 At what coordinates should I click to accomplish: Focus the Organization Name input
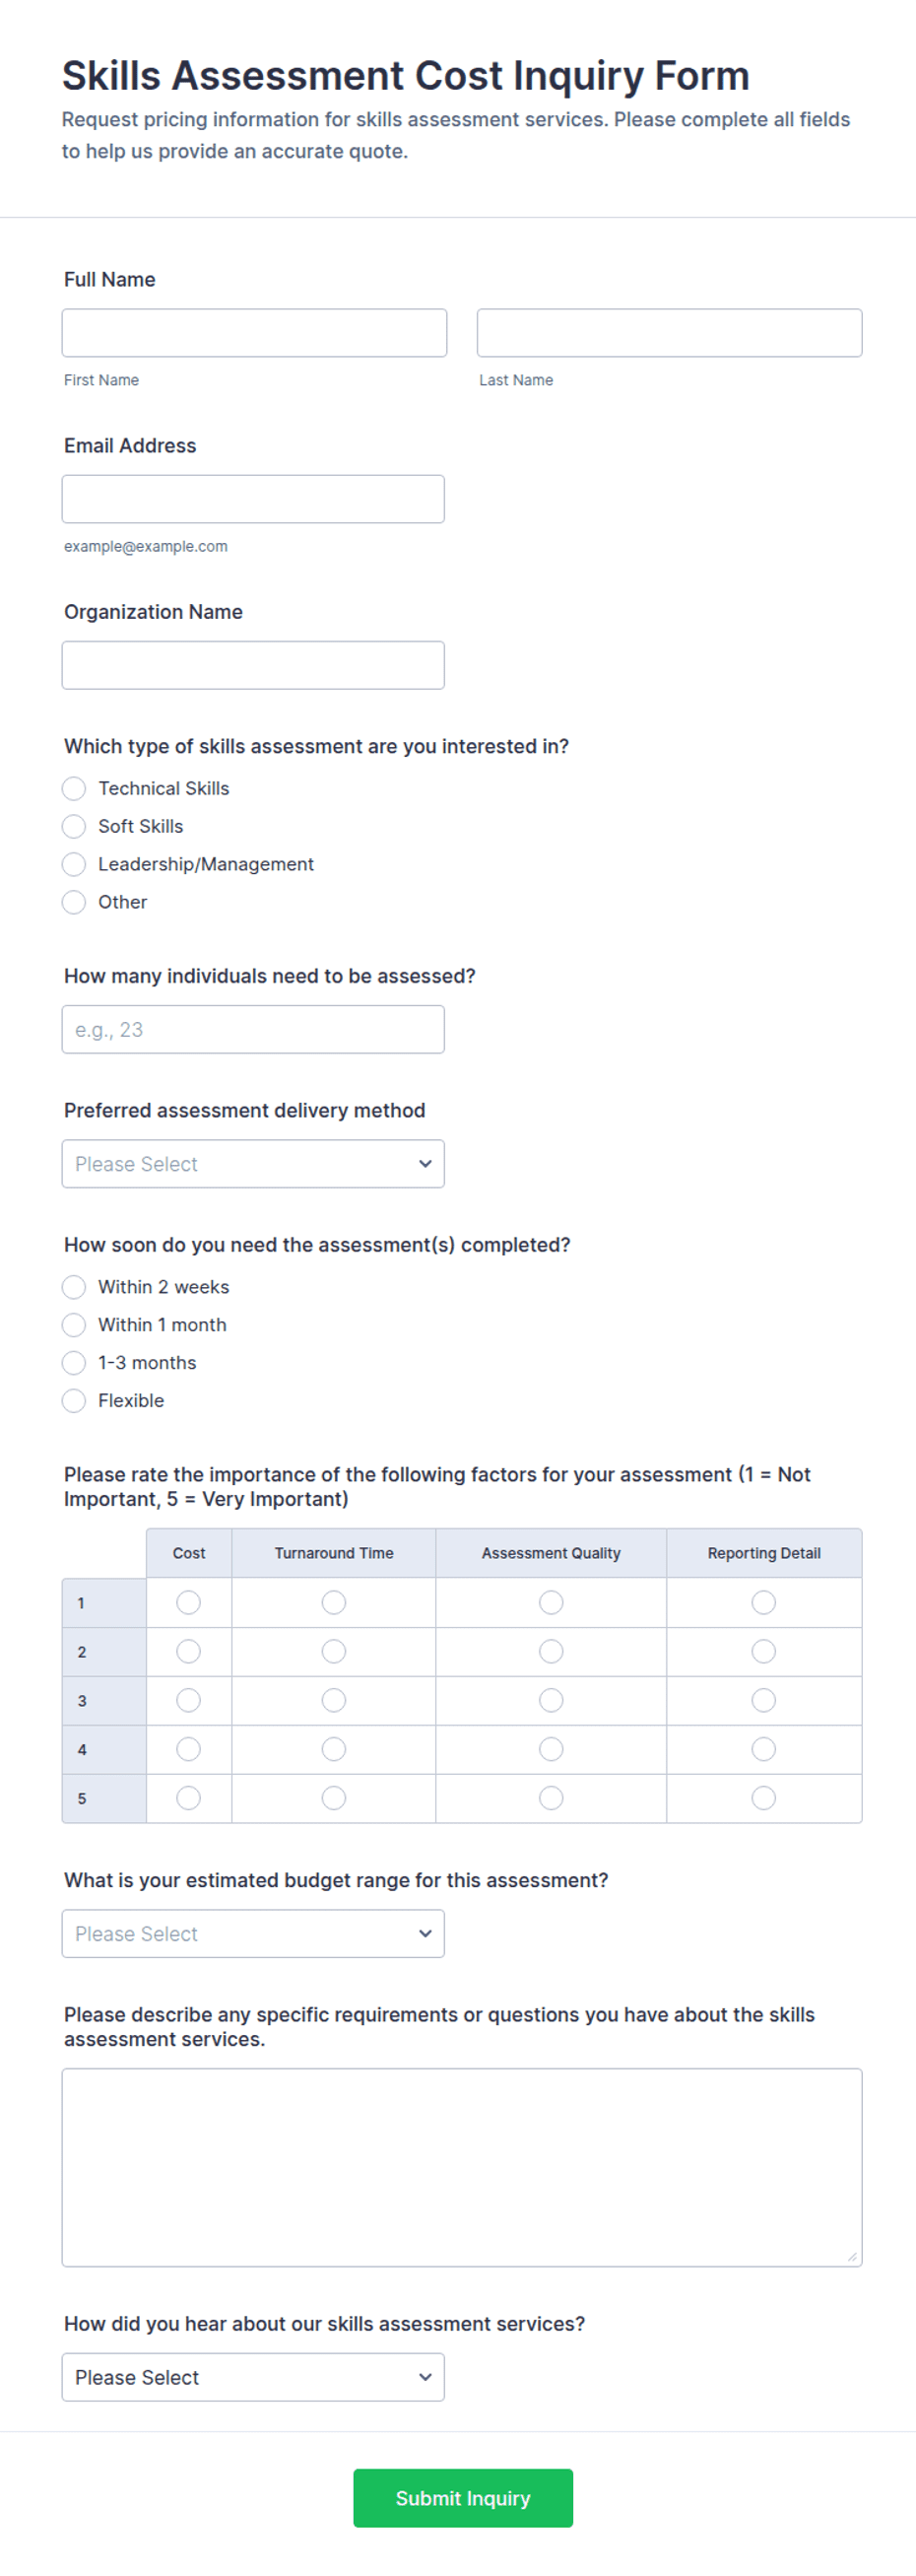[x=253, y=665]
